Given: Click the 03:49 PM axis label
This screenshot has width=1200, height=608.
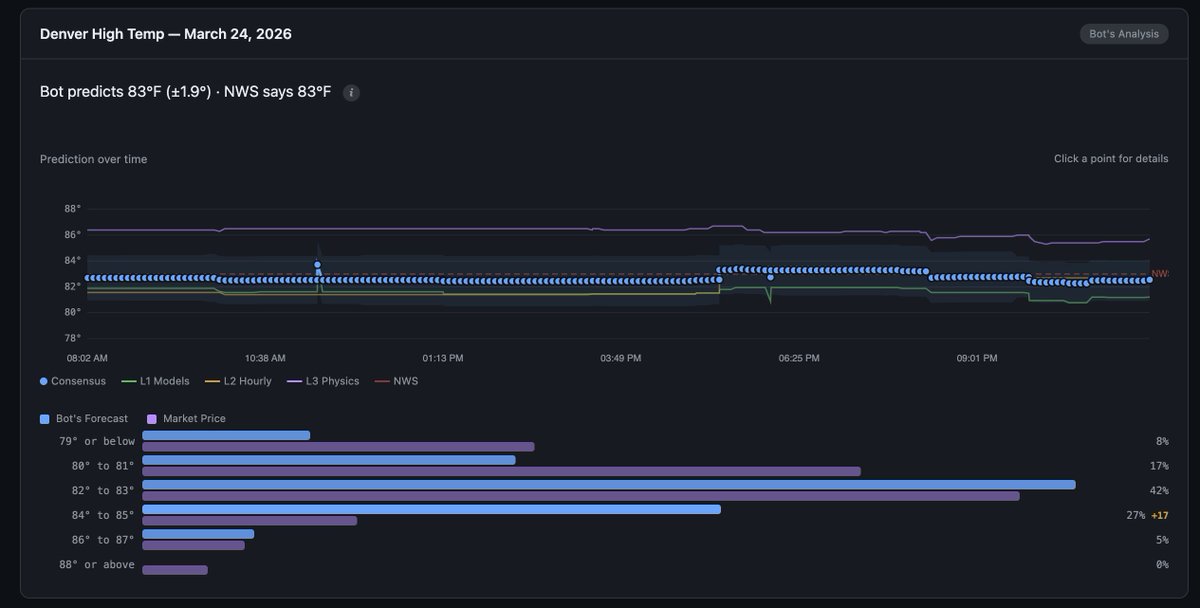Looking at the screenshot, I should tap(621, 358).
